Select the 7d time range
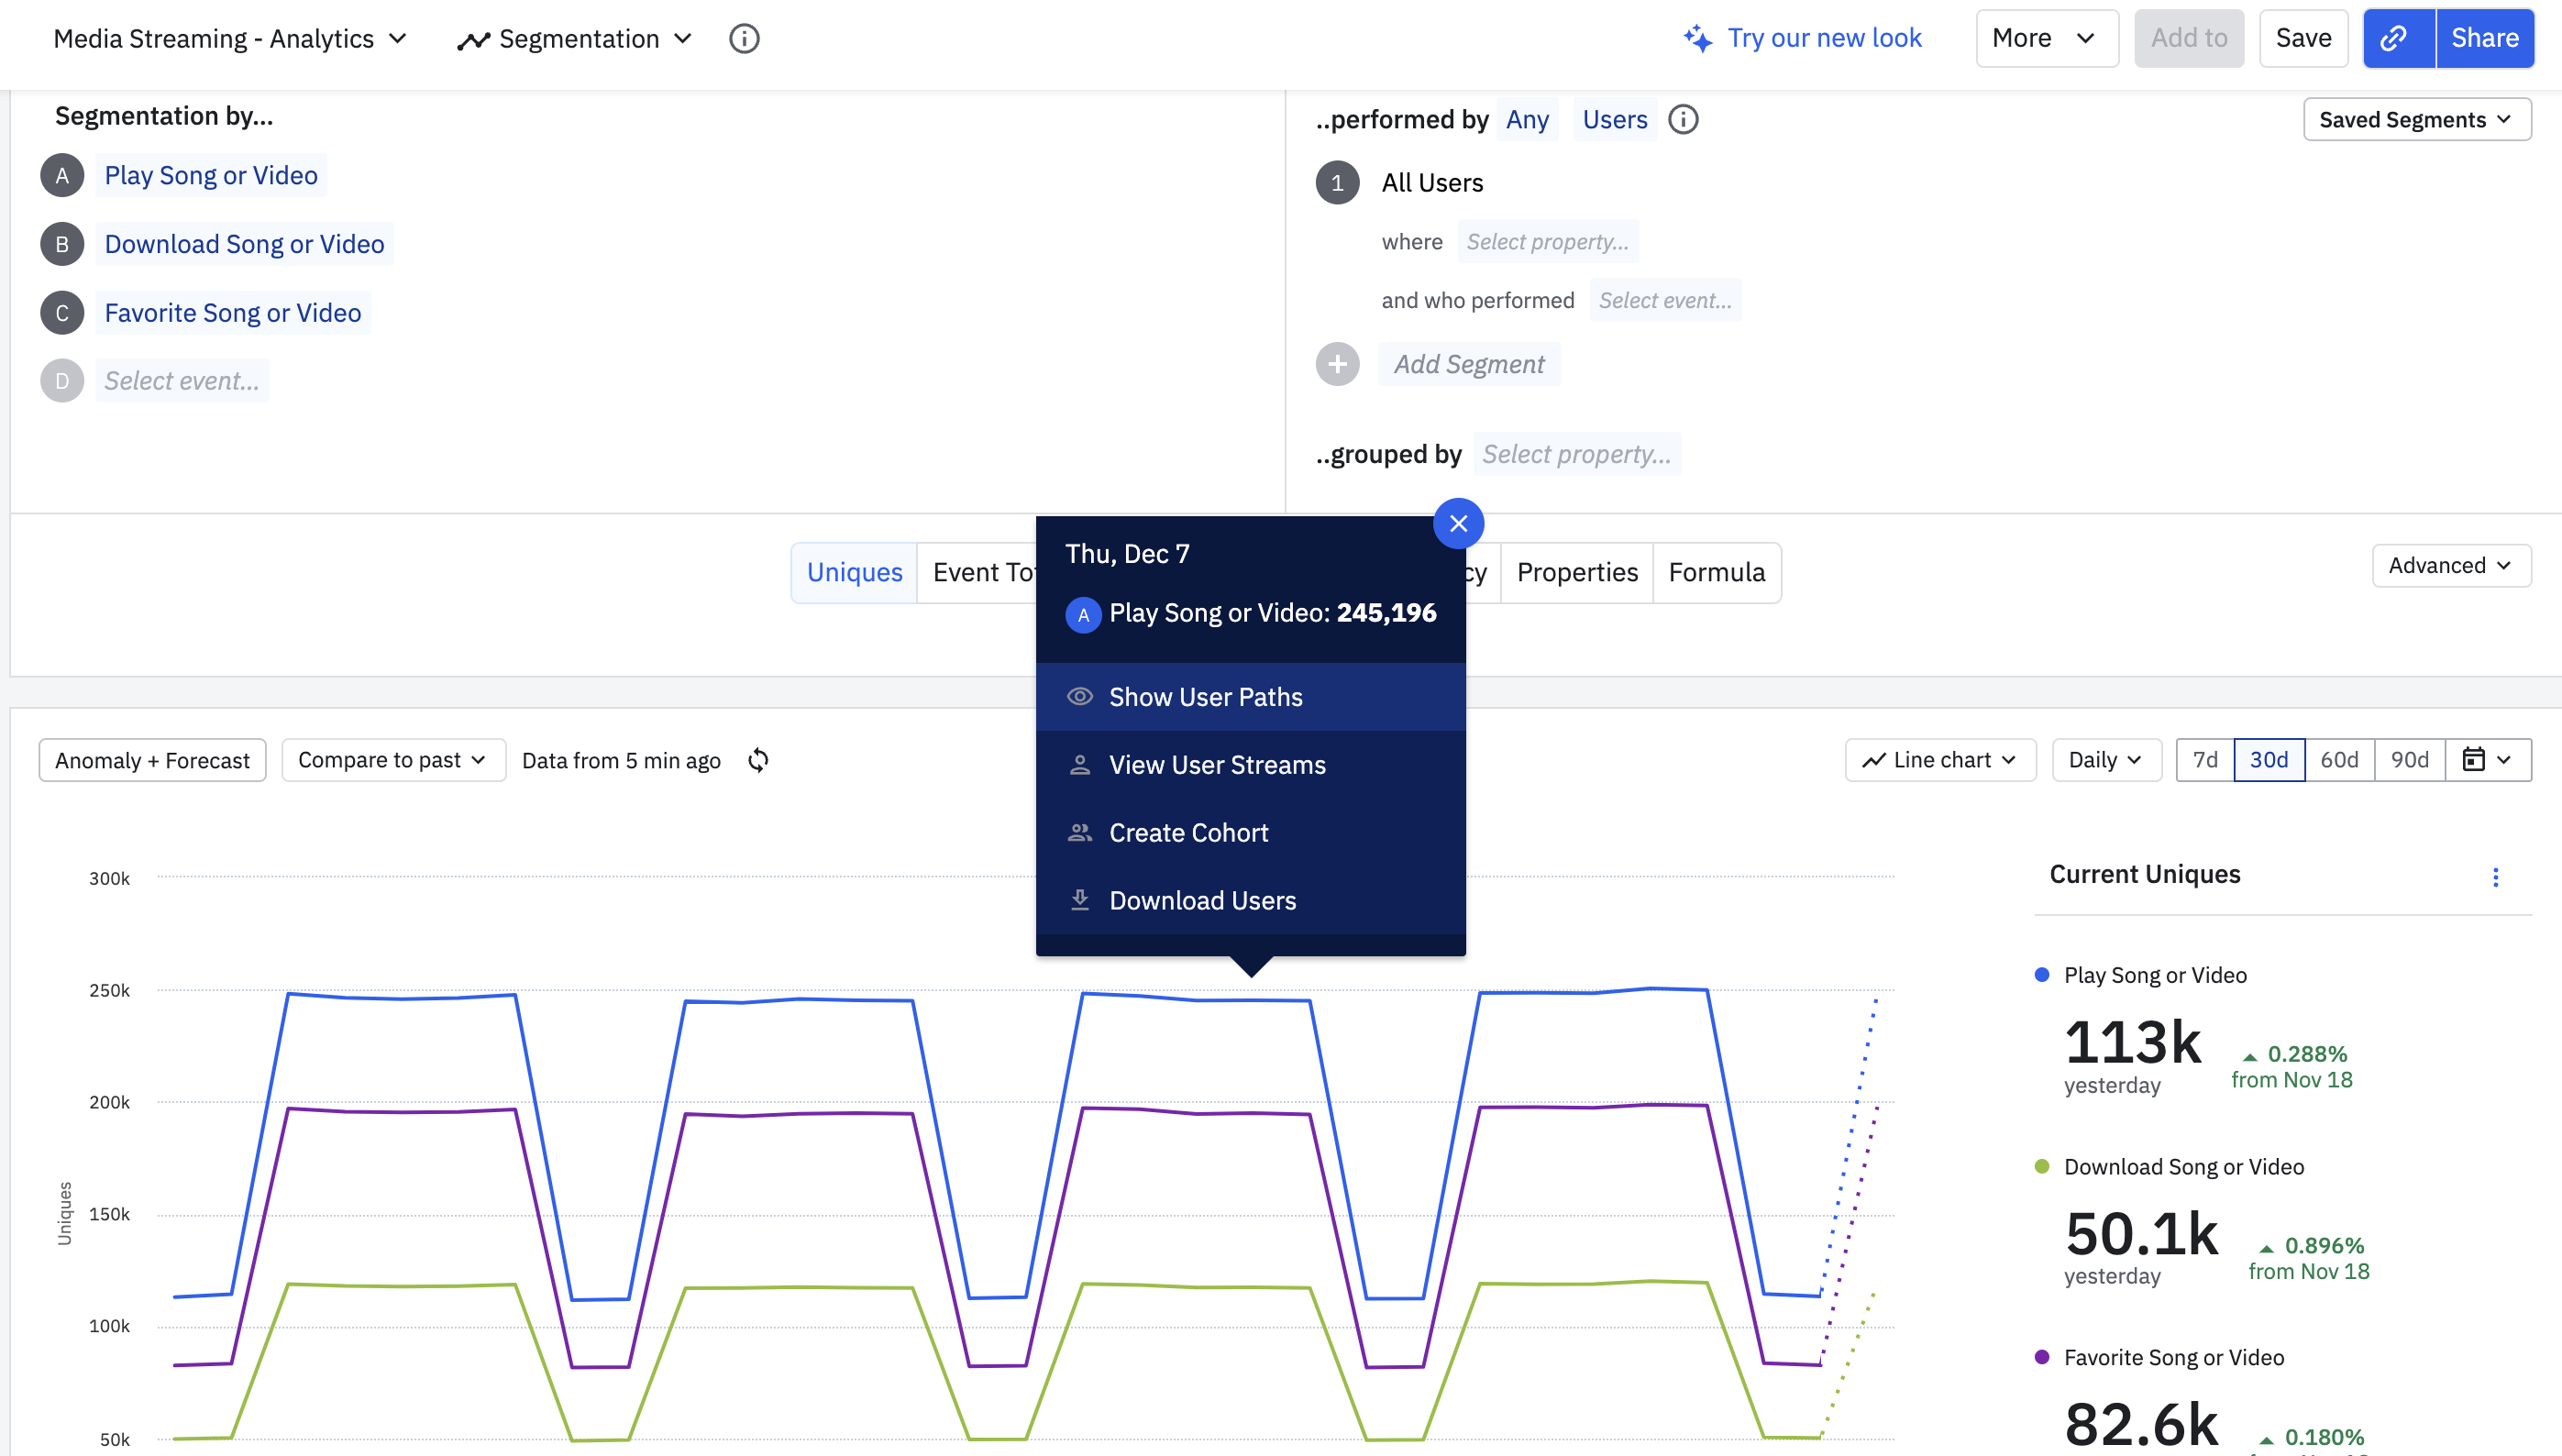 tap(2204, 760)
